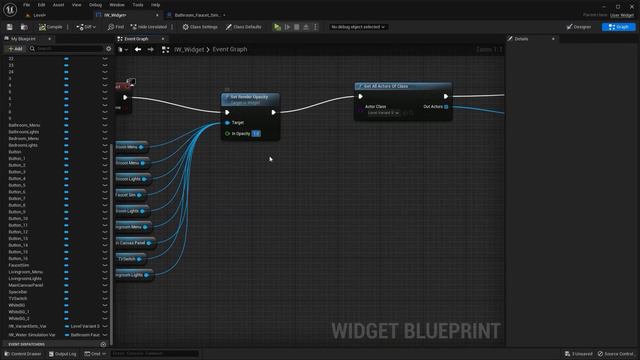Click the Target pin on Set Render Opacity
The width and height of the screenshot is (640, 360).
point(227,122)
